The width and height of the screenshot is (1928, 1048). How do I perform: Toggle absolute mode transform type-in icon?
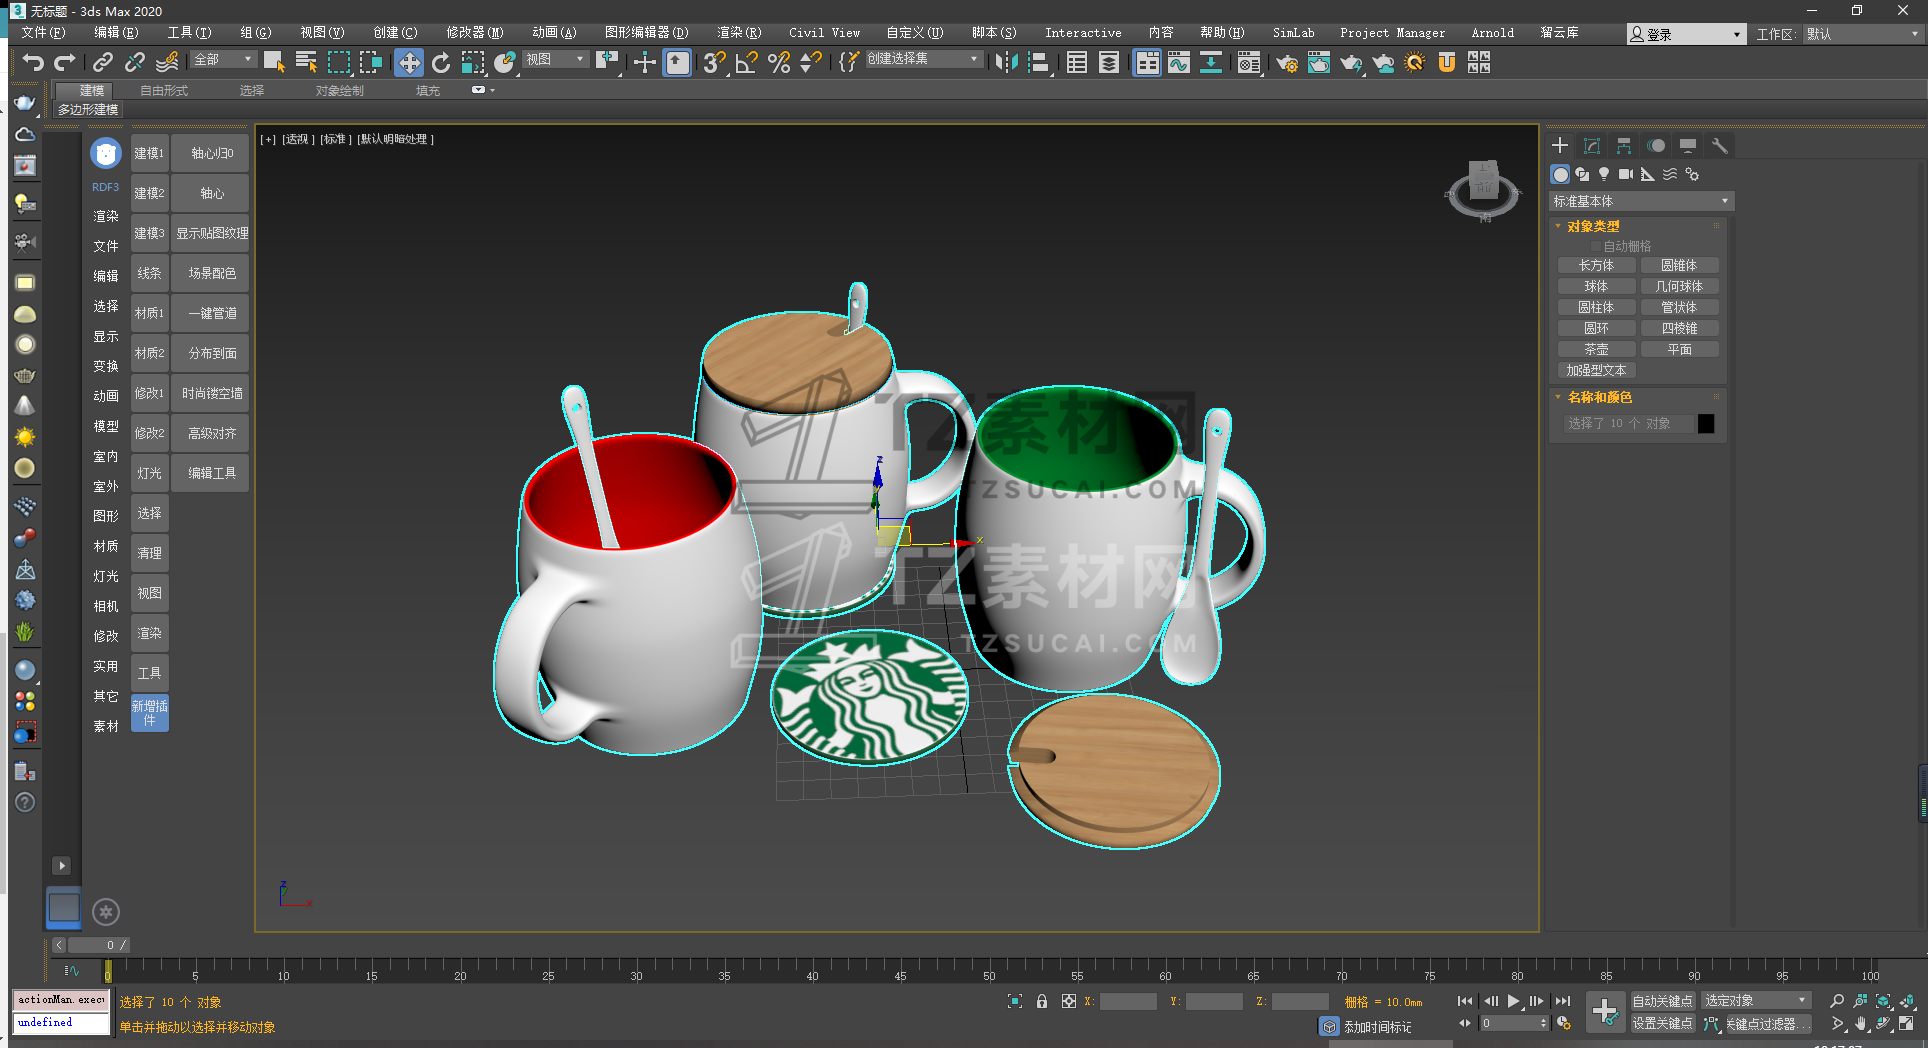tap(1069, 1001)
